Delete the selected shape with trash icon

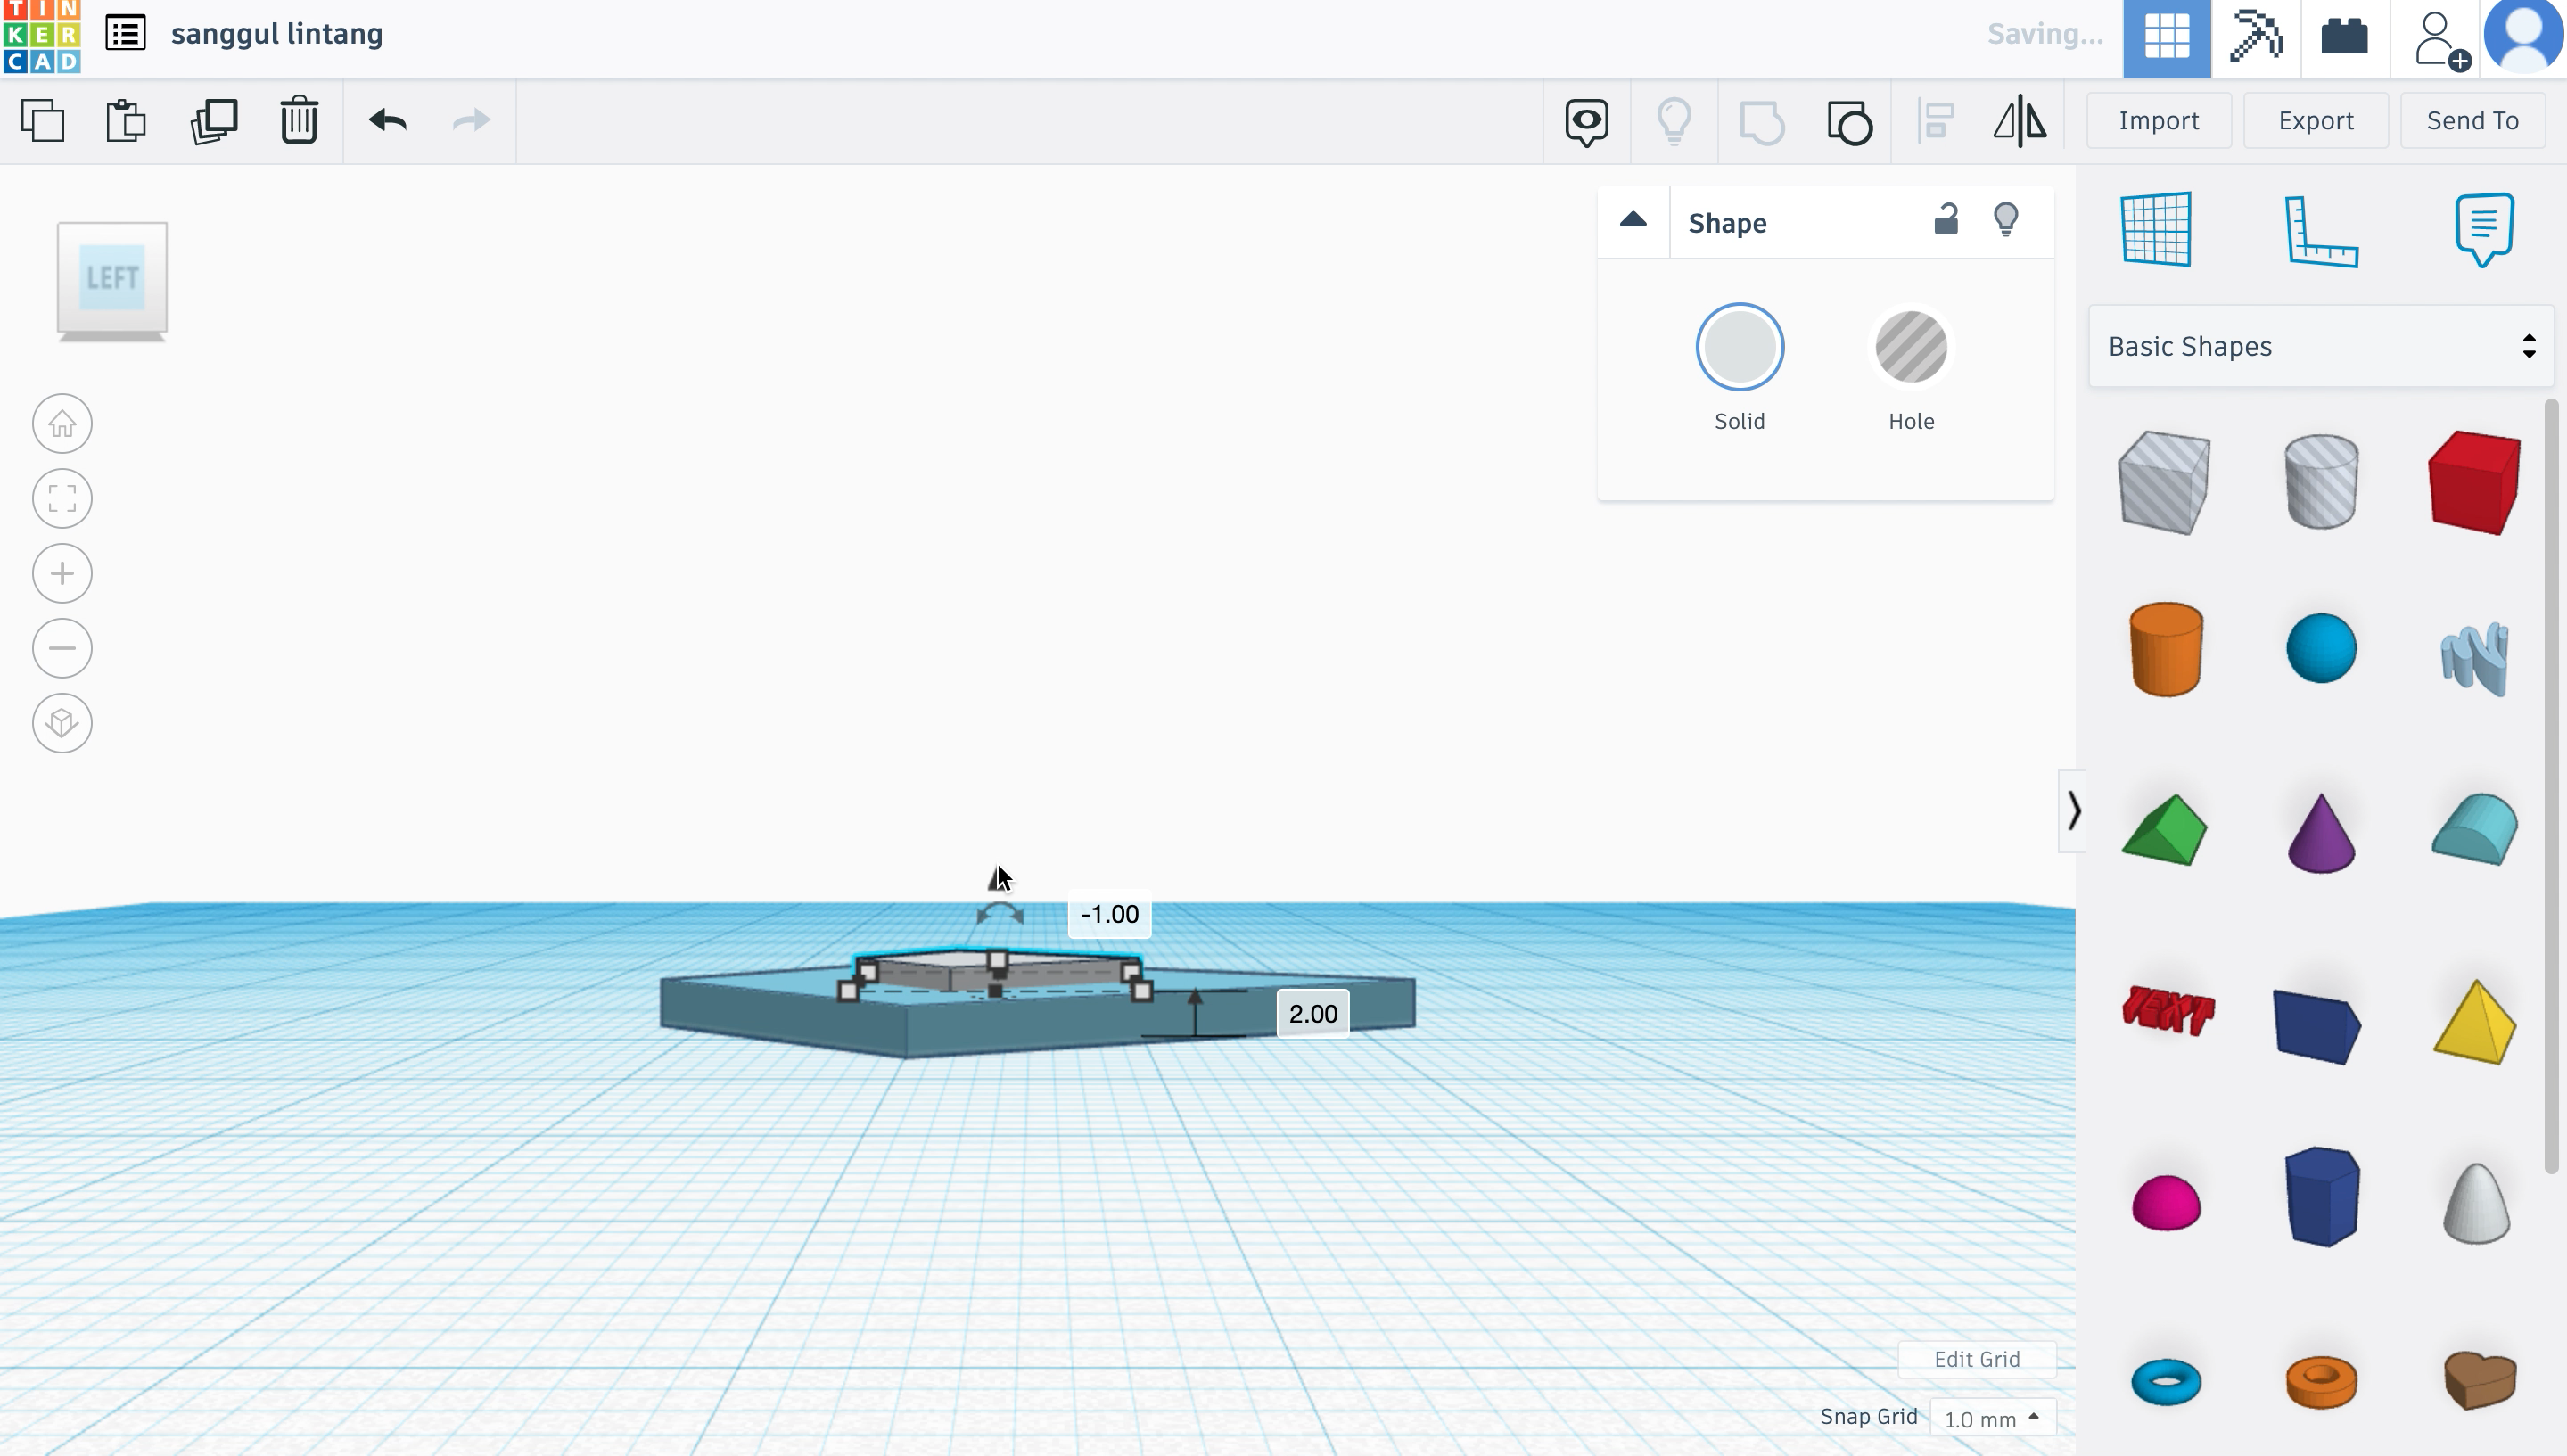click(x=299, y=121)
